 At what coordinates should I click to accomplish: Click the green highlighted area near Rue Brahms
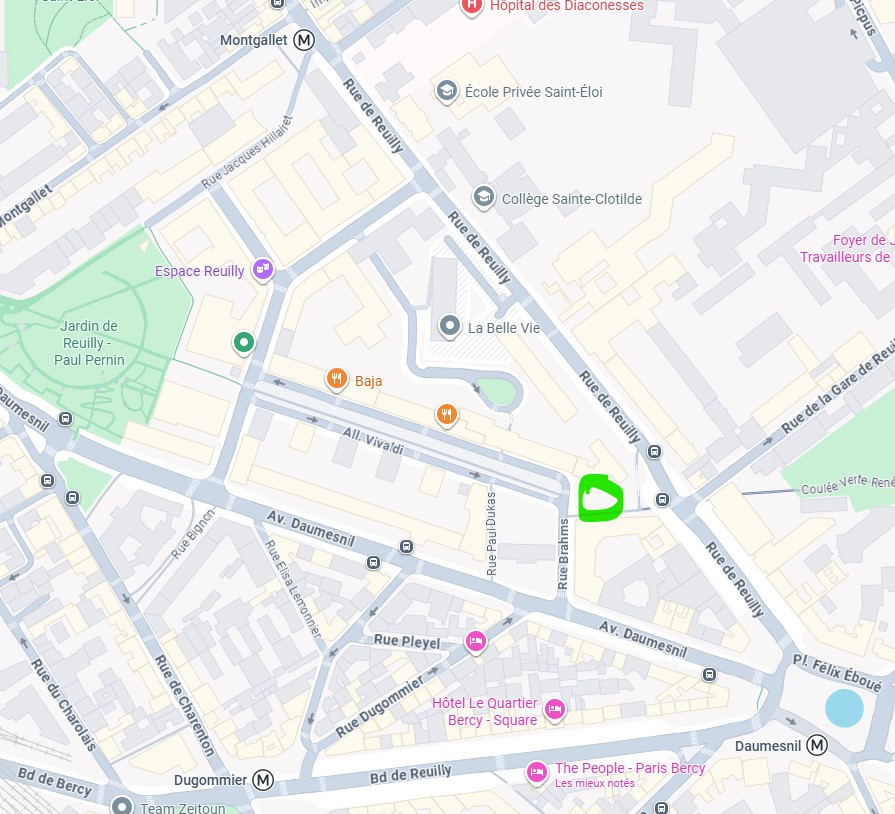(600, 498)
